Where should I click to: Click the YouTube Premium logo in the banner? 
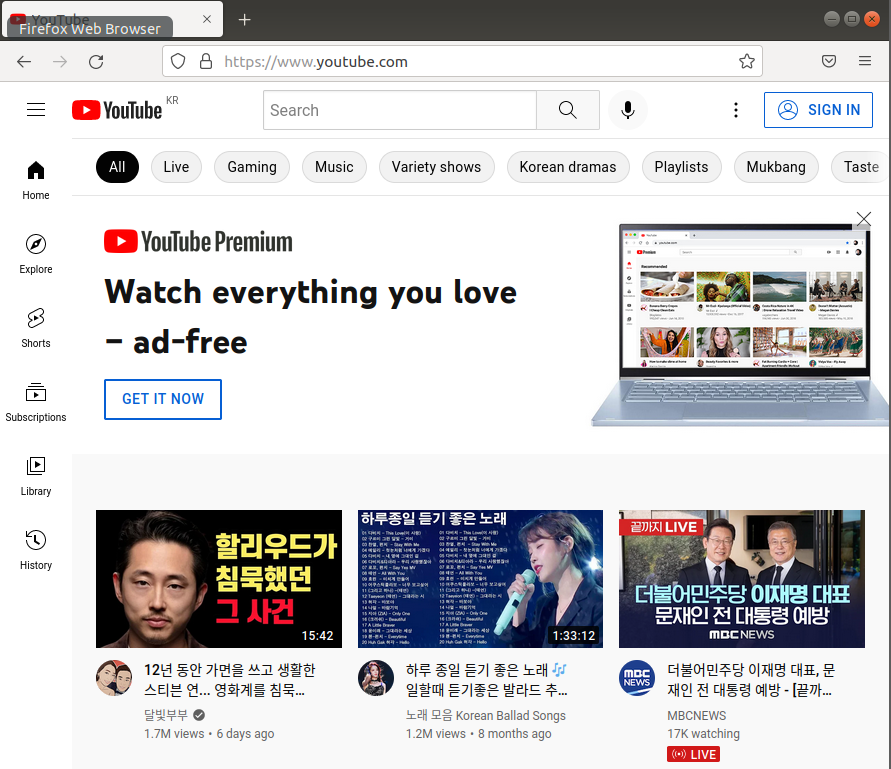click(x=198, y=242)
